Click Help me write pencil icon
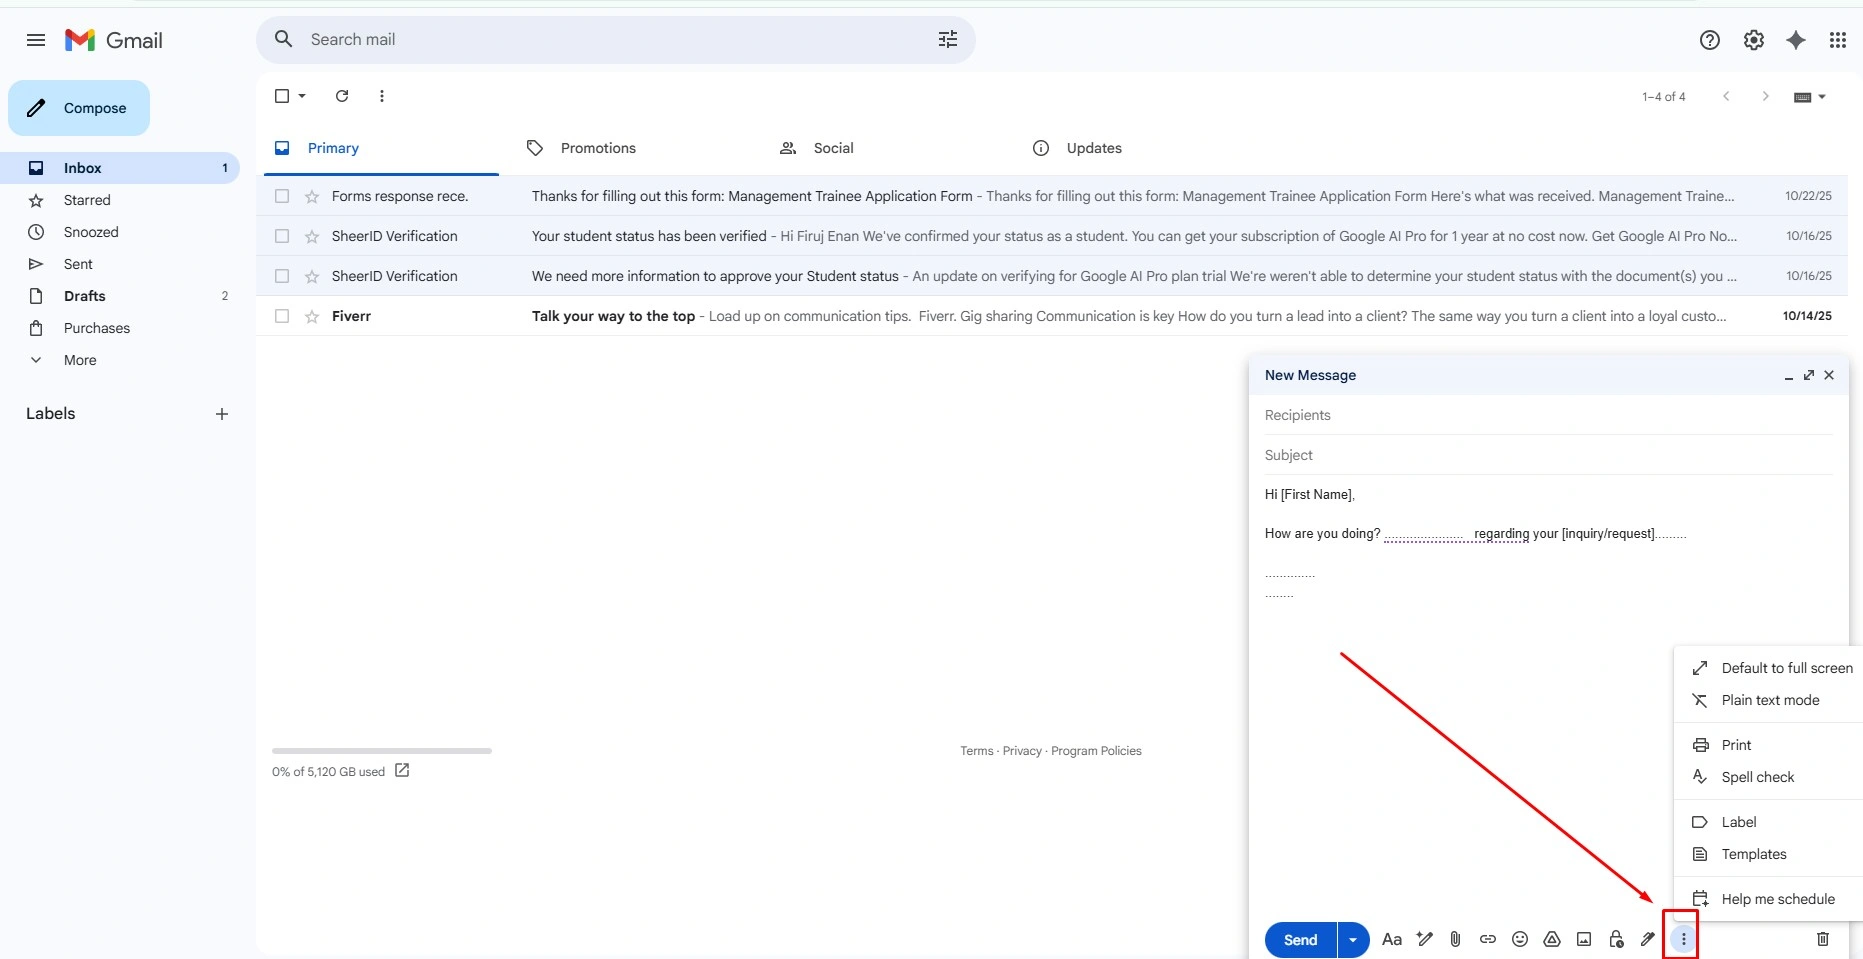This screenshot has width=1863, height=959. click(x=1425, y=939)
